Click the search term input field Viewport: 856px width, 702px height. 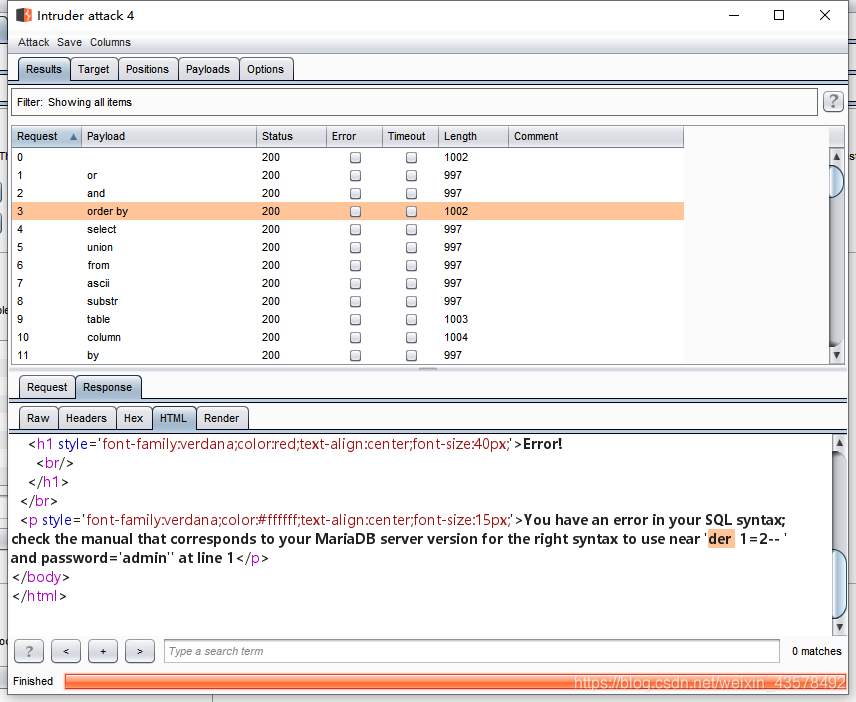[472, 651]
